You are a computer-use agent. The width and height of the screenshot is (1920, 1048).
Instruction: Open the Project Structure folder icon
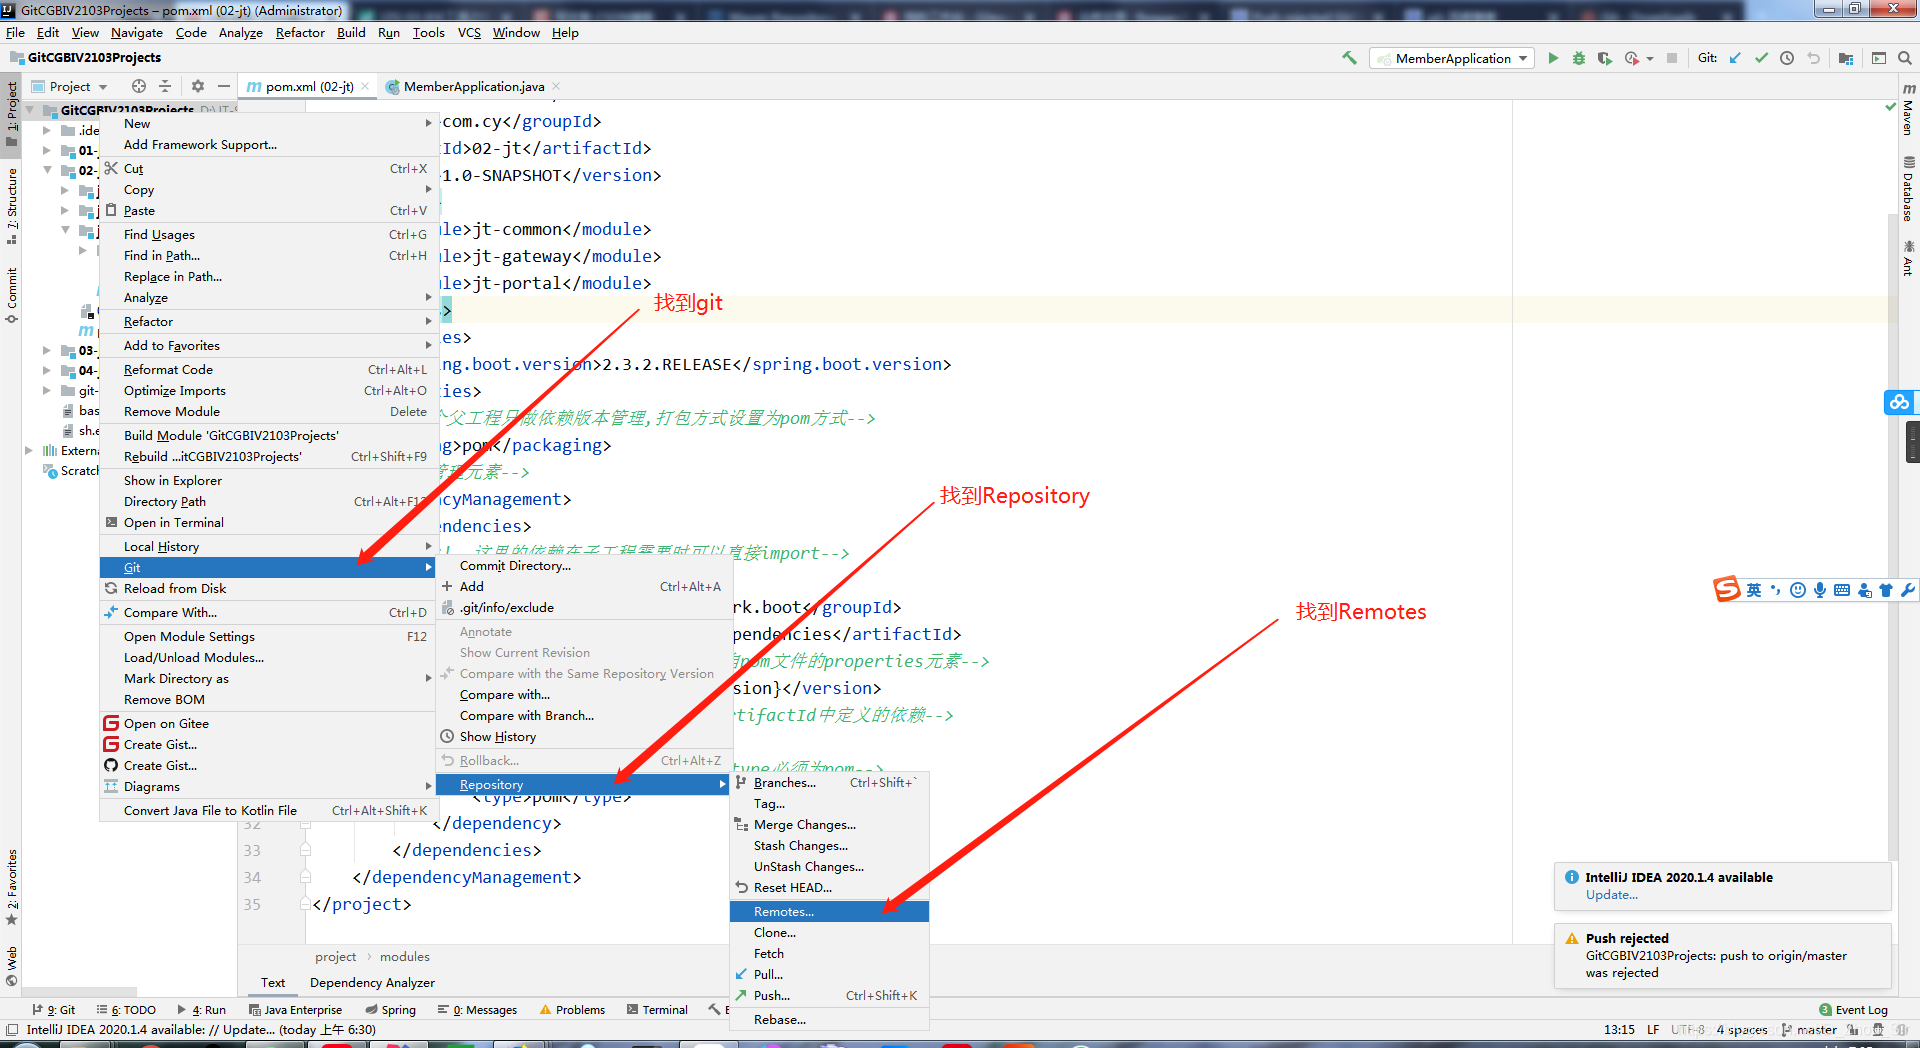1846,58
